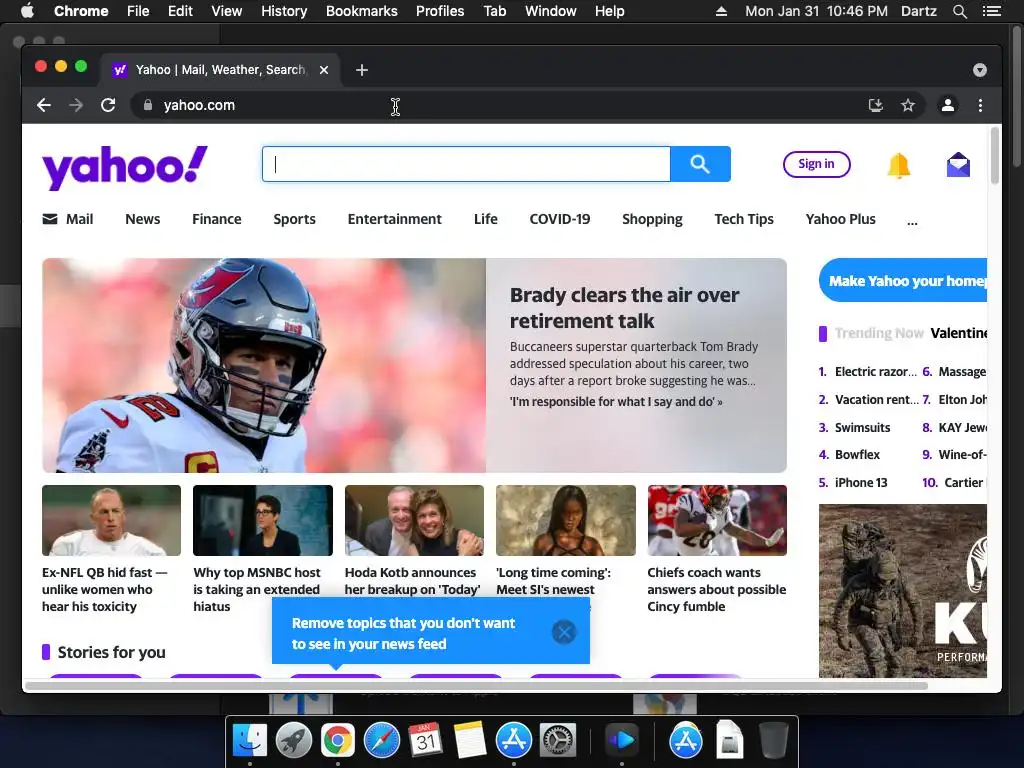Open the Apple menu
The image size is (1024, 768).
(x=27, y=10)
